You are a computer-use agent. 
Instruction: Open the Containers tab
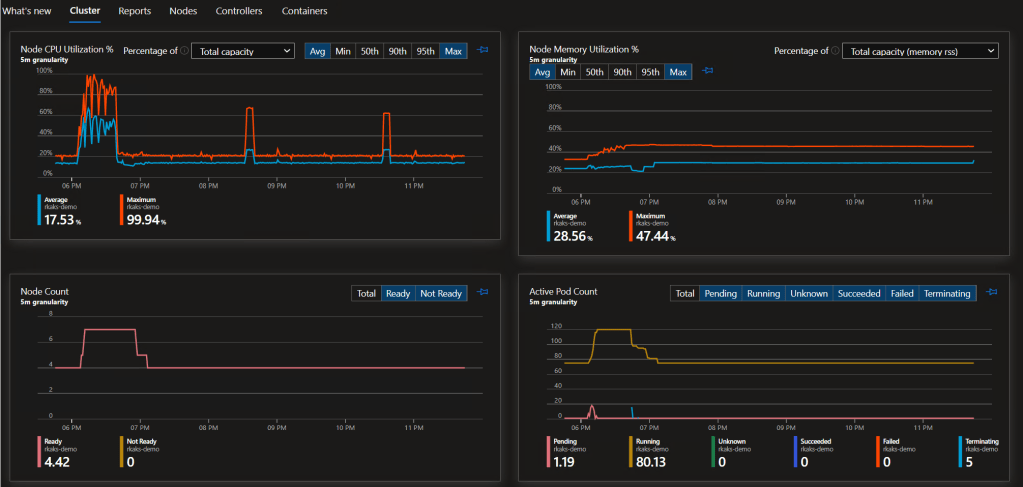click(x=304, y=11)
